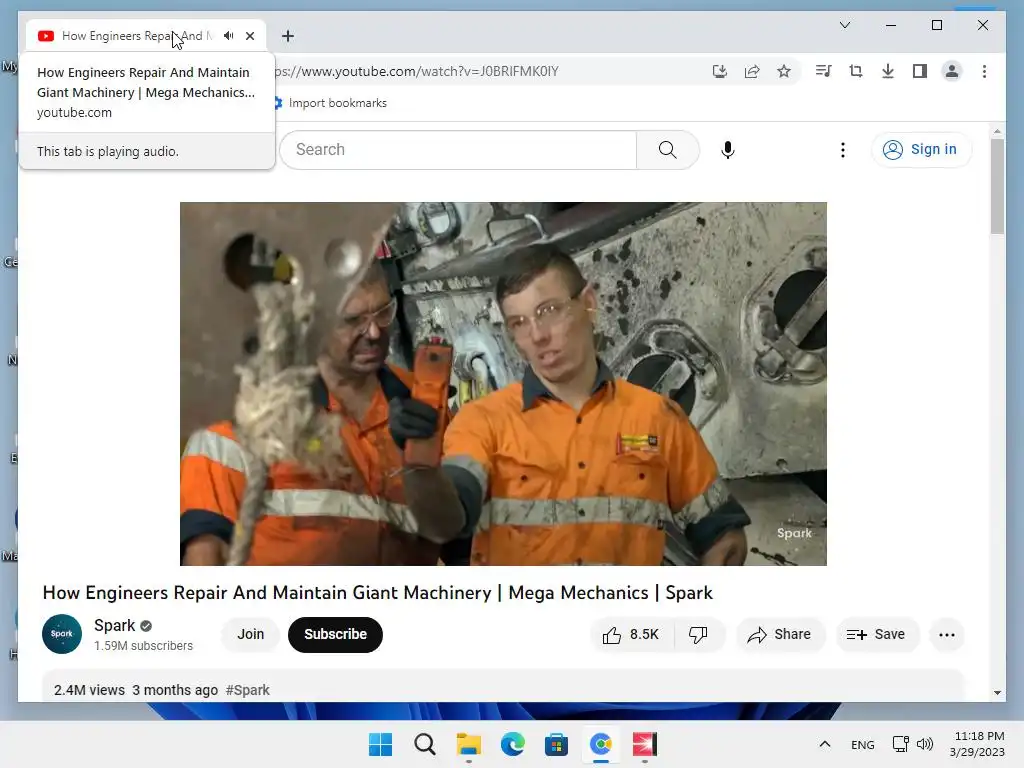Open the taskbar clock and date
Image resolution: width=1024 pixels, height=768 pixels.
pos(978,744)
